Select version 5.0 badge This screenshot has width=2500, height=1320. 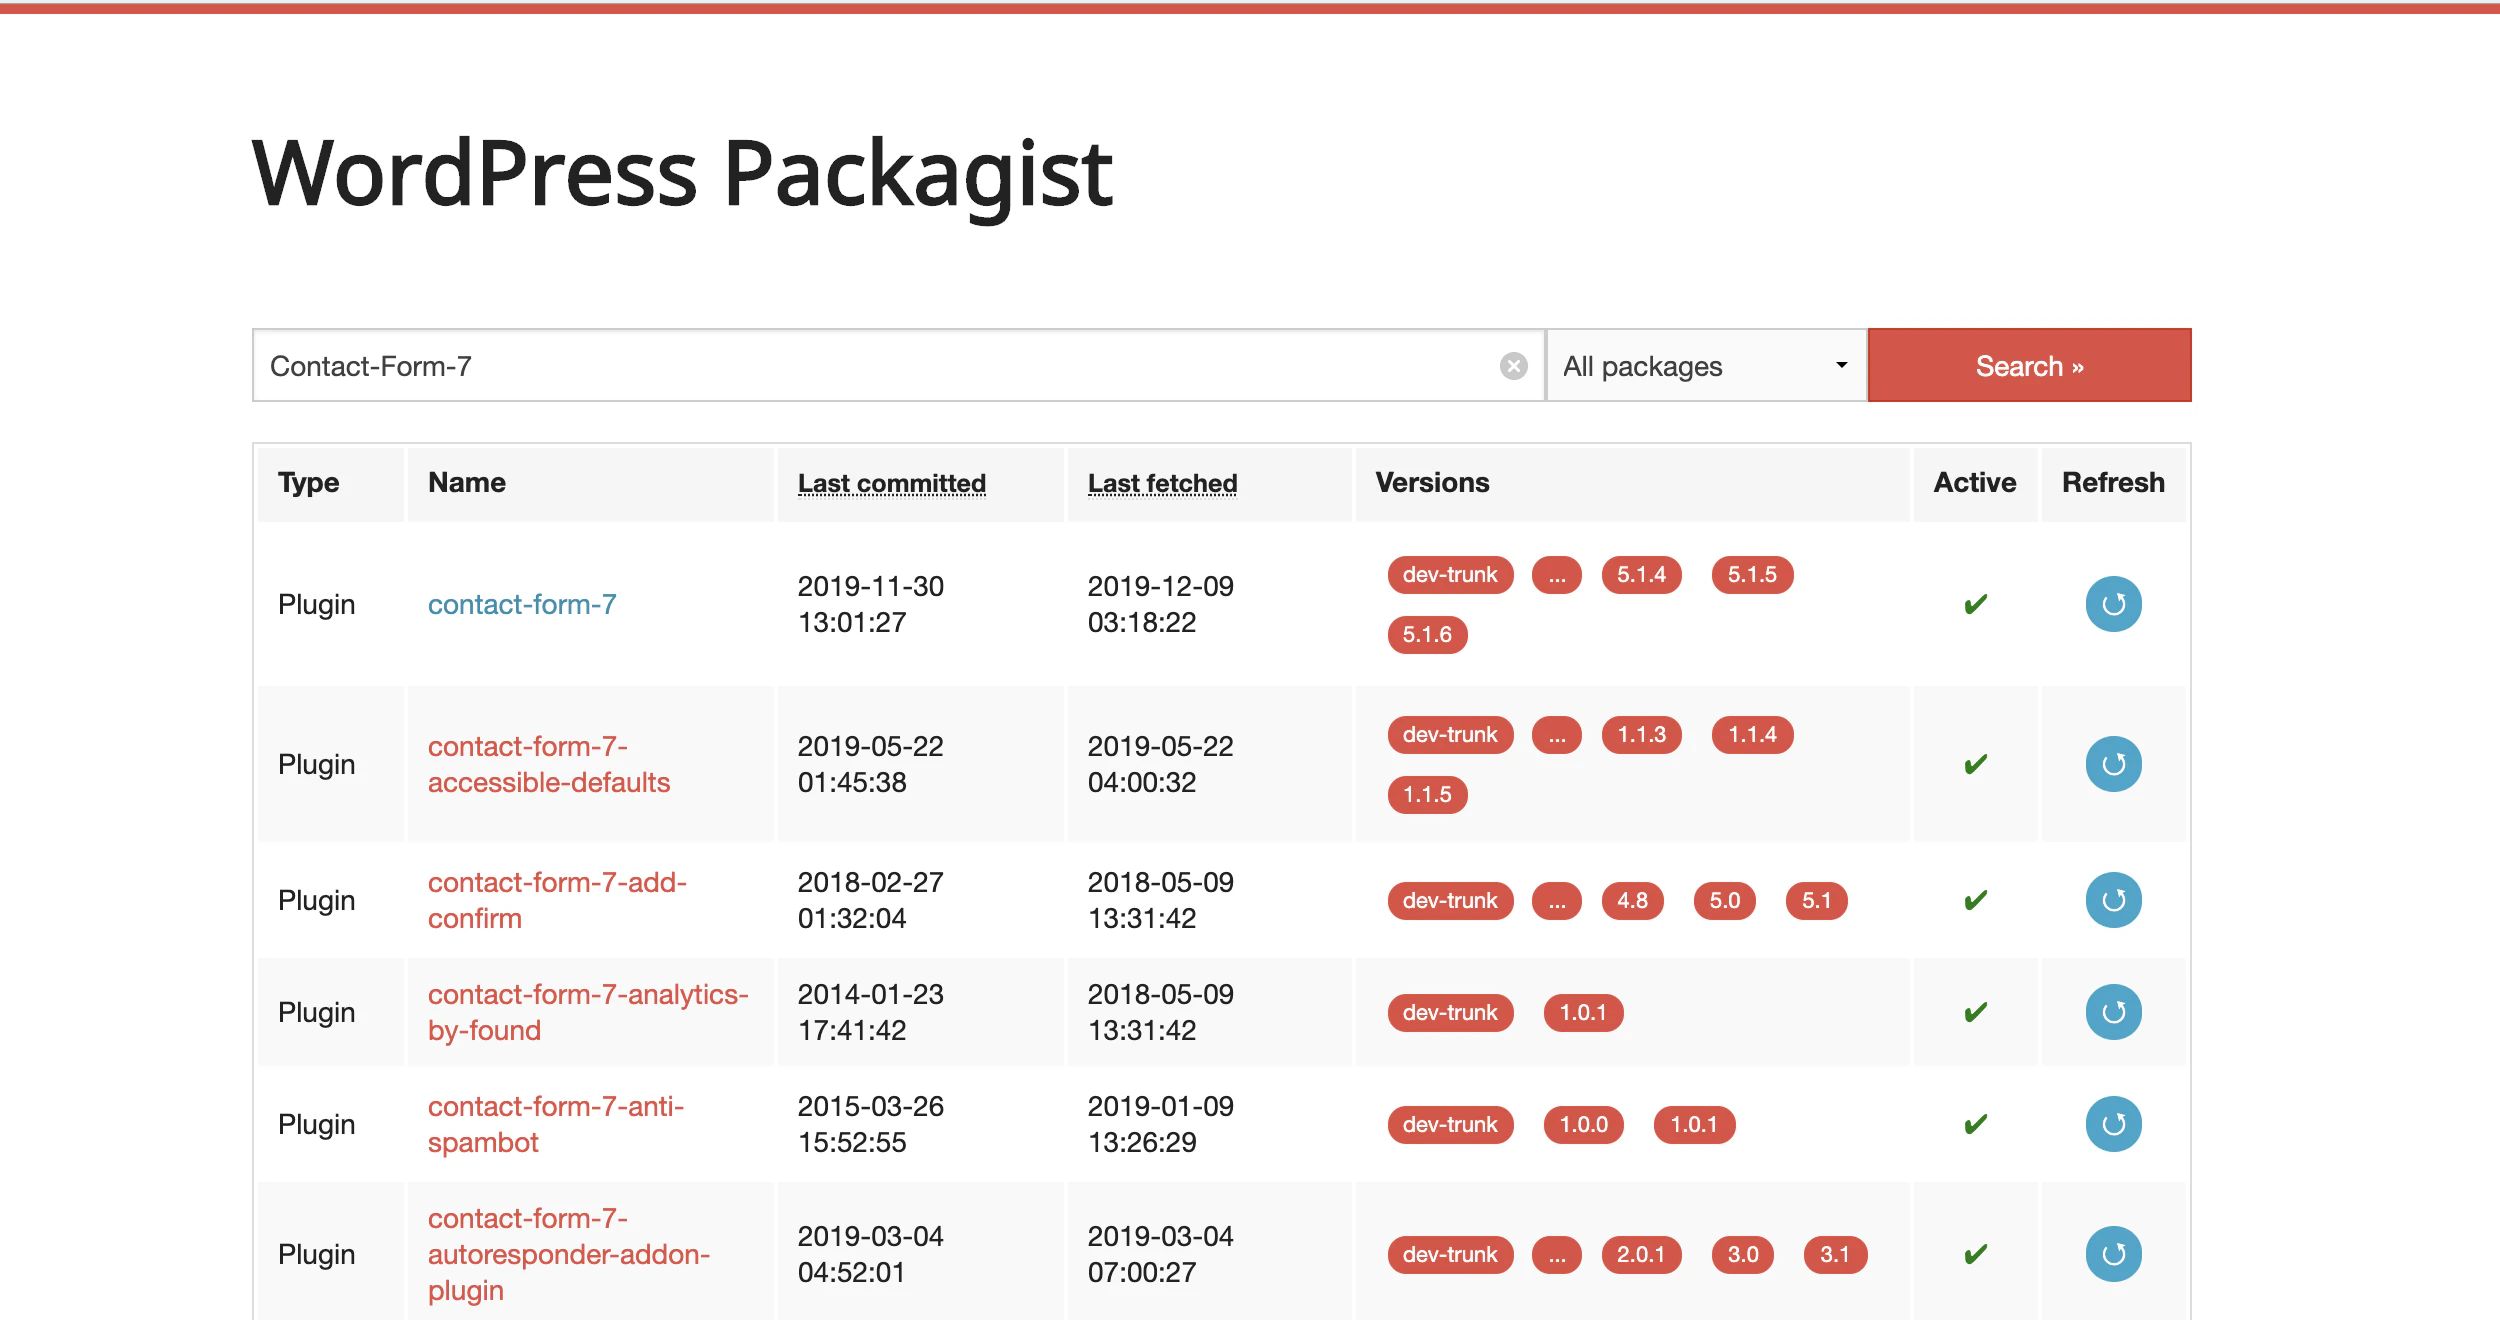tap(1724, 901)
